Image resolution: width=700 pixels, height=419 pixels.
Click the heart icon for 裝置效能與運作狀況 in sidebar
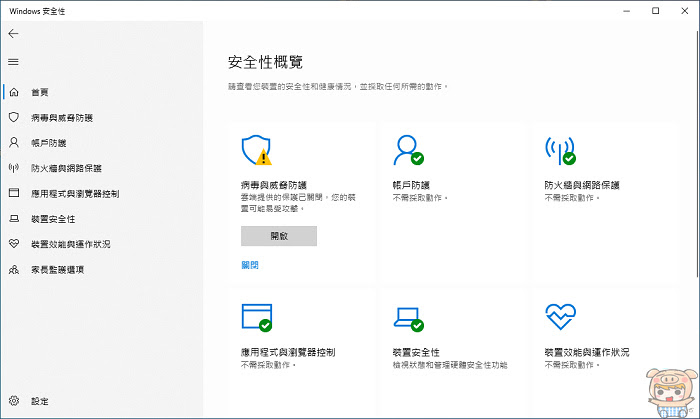click(x=14, y=244)
